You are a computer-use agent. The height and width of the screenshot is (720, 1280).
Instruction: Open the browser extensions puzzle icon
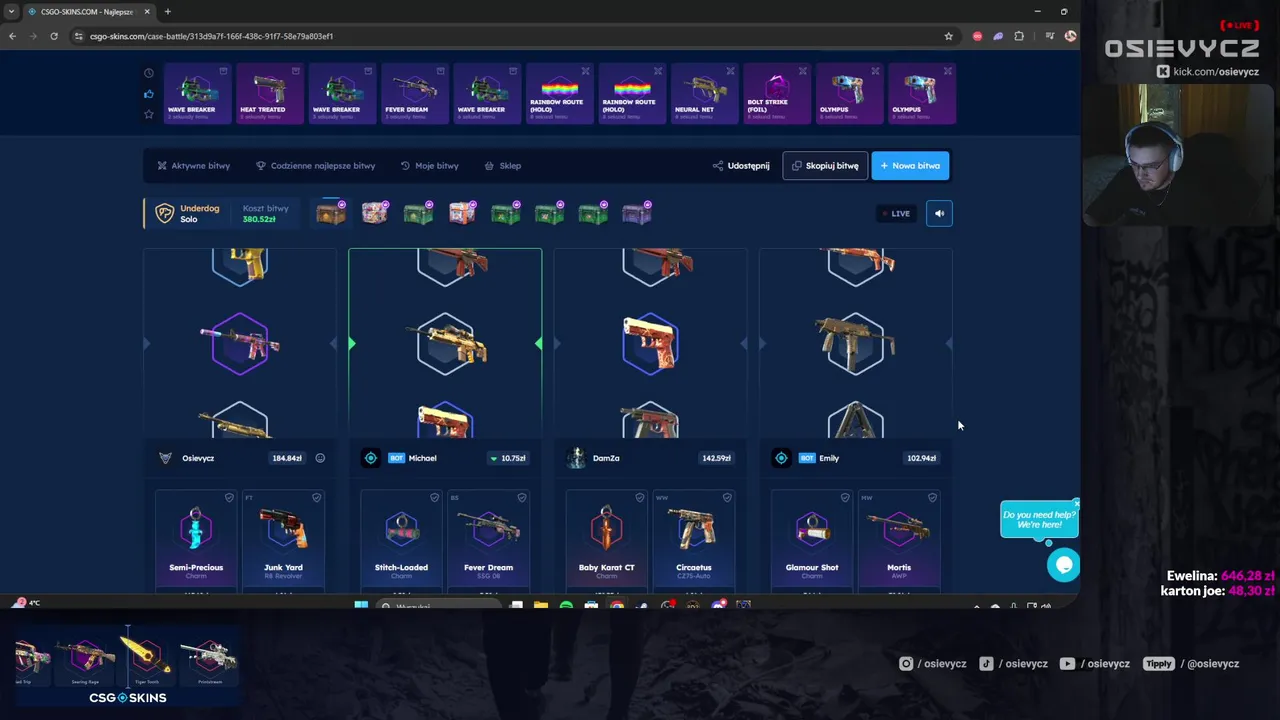[1019, 36]
